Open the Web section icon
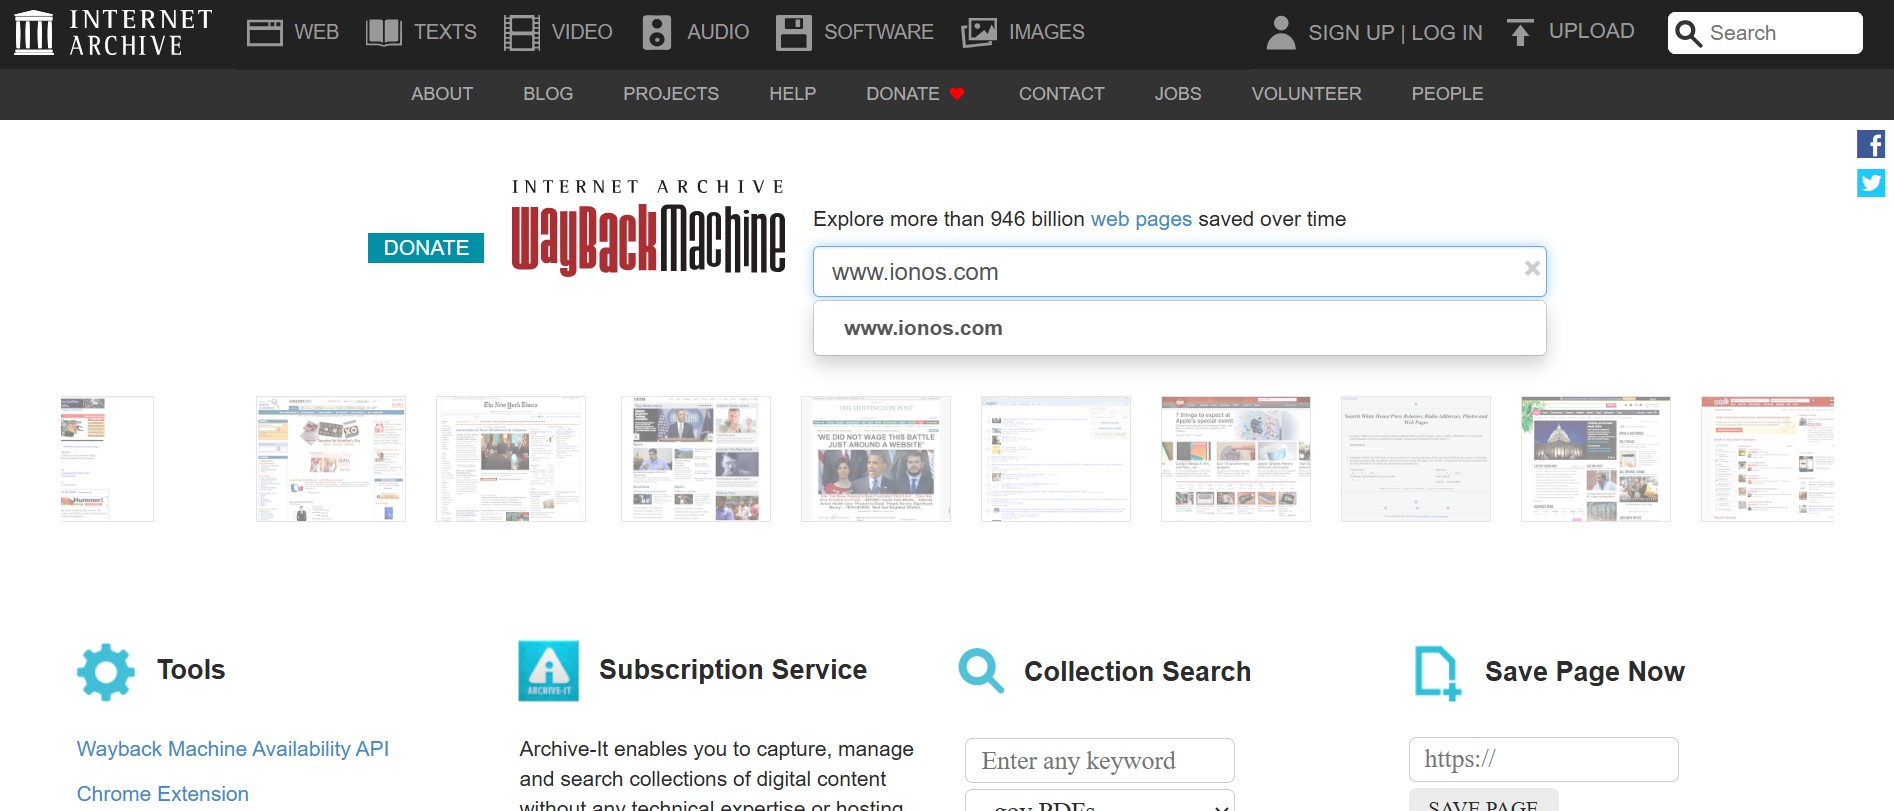Image resolution: width=1894 pixels, height=811 pixels. 264,33
